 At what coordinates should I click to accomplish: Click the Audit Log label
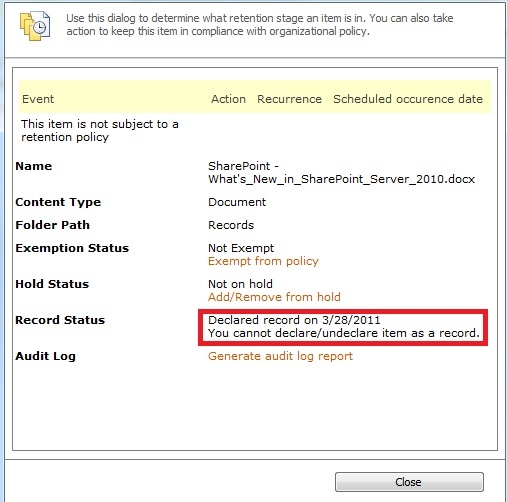[46, 356]
